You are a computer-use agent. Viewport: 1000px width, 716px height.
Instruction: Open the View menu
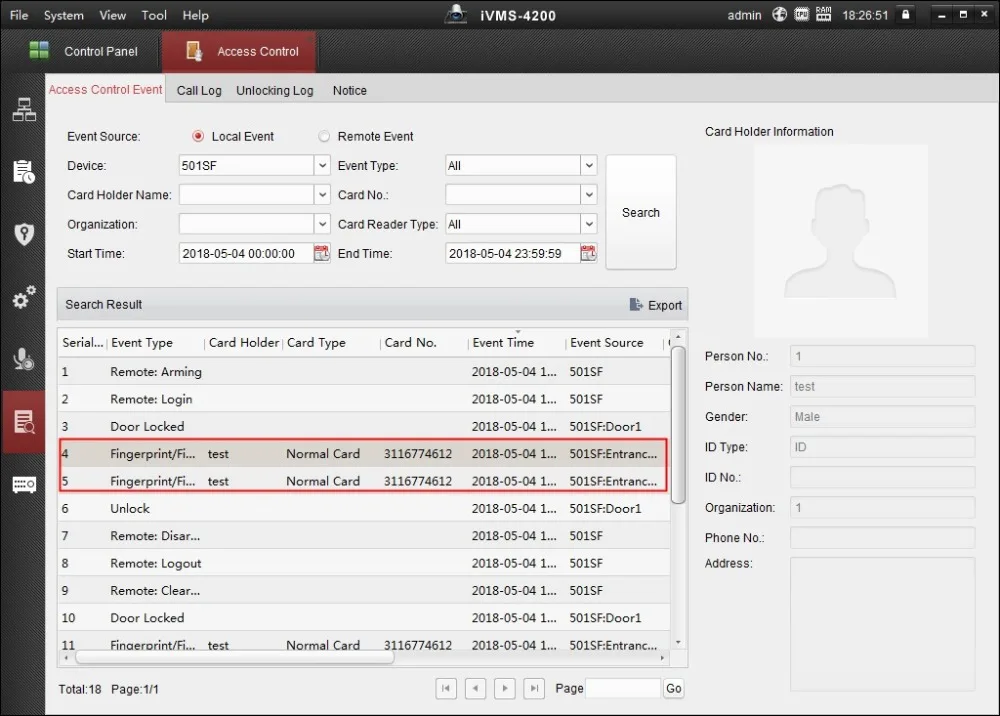[x=112, y=15]
